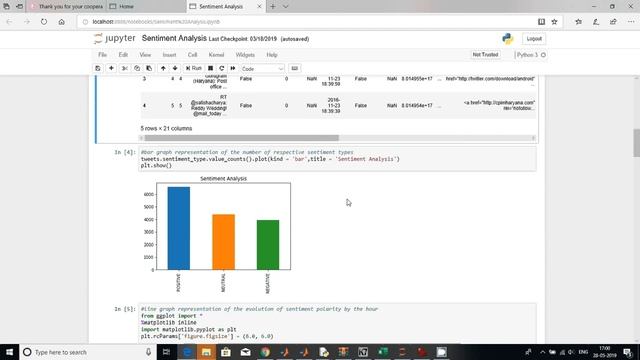640x360 pixels.
Task: Click the orange NEUTRAL bar in chart
Action: 223,242
